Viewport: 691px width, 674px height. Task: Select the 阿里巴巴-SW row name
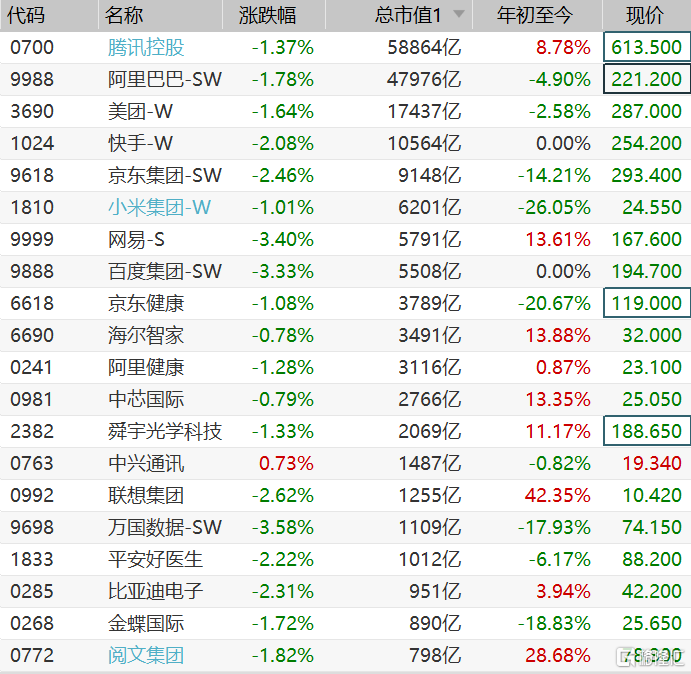pyautogui.click(x=164, y=79)
